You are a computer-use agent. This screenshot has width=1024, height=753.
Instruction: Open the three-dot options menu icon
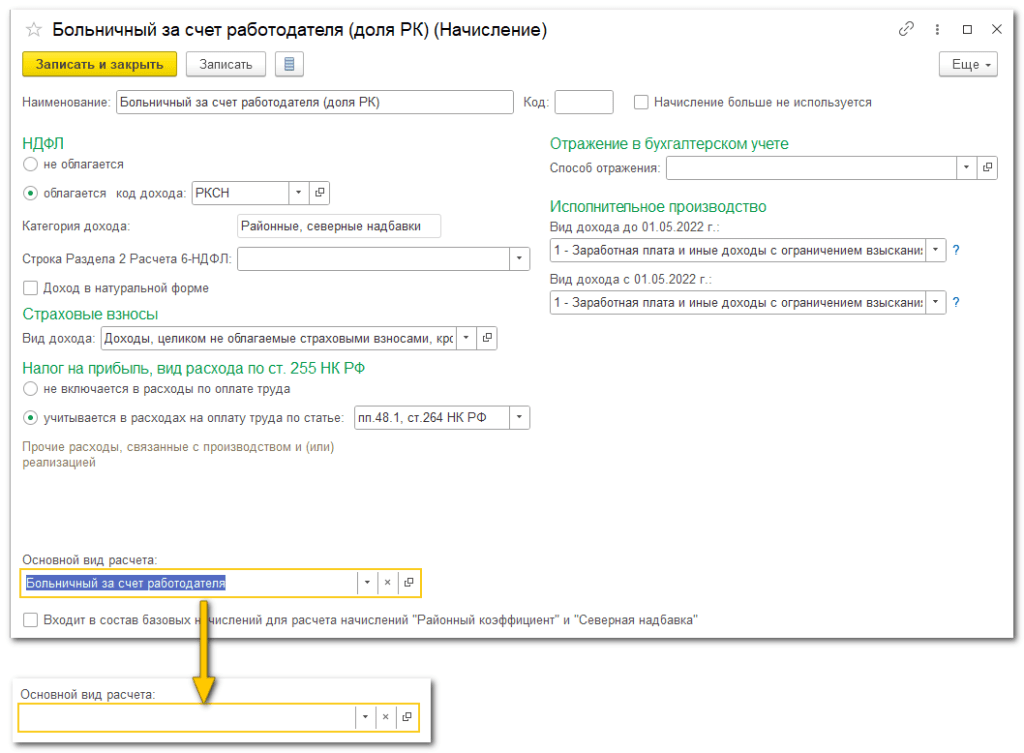coord(937,30)
